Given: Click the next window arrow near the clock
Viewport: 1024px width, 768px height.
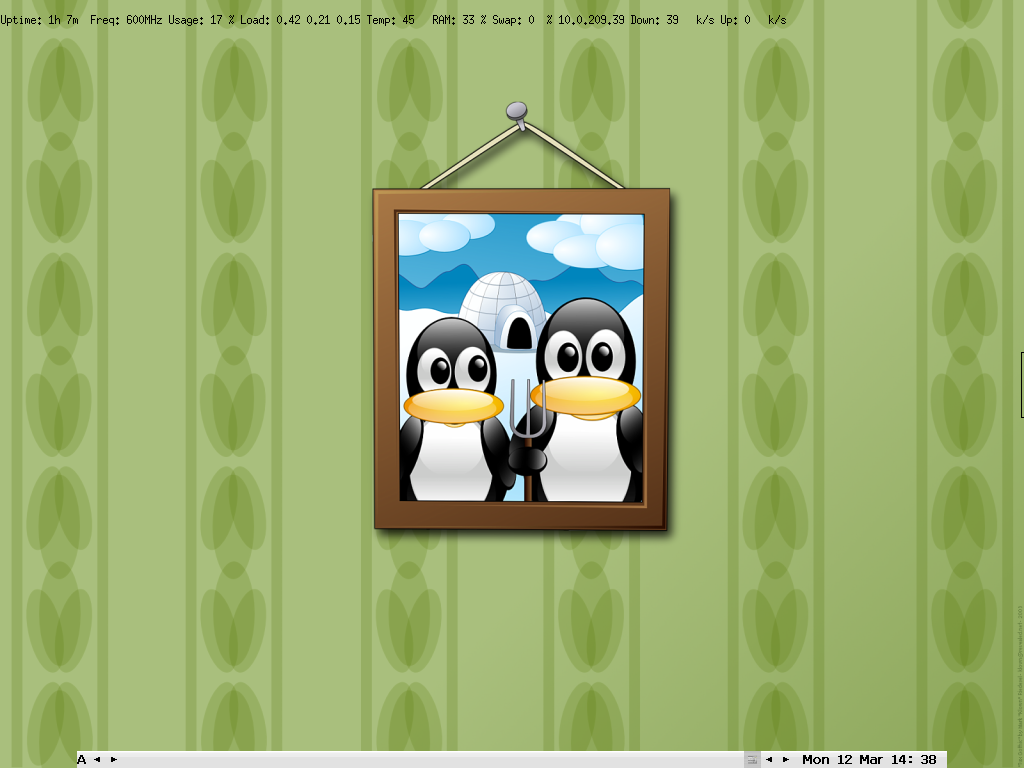Looking at the screenshot, I should (x=786, y=760).
